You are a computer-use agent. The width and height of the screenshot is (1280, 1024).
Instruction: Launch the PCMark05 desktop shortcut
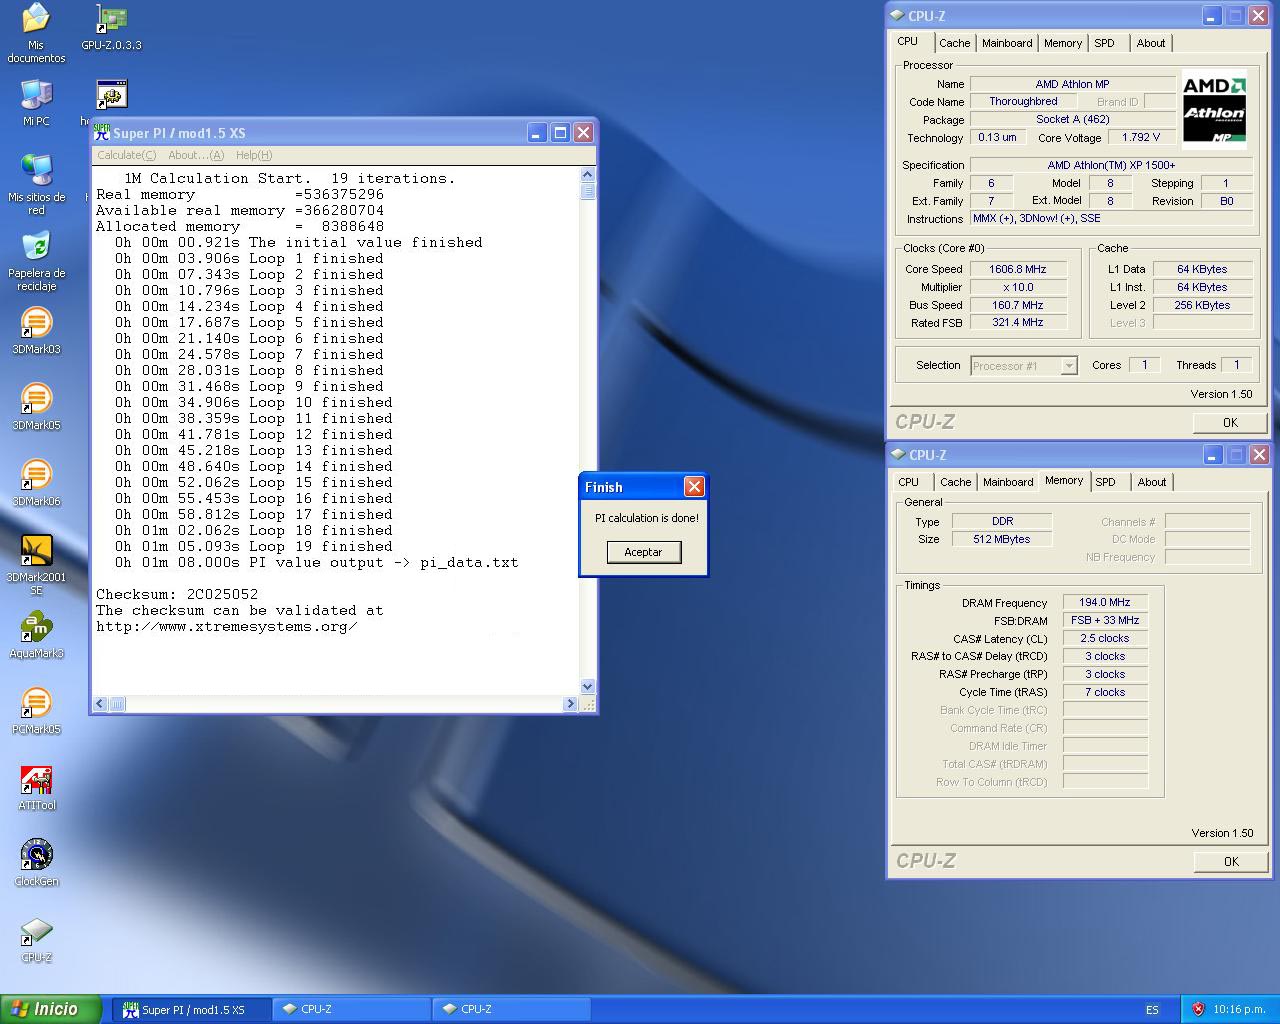(x=36, y=711)
